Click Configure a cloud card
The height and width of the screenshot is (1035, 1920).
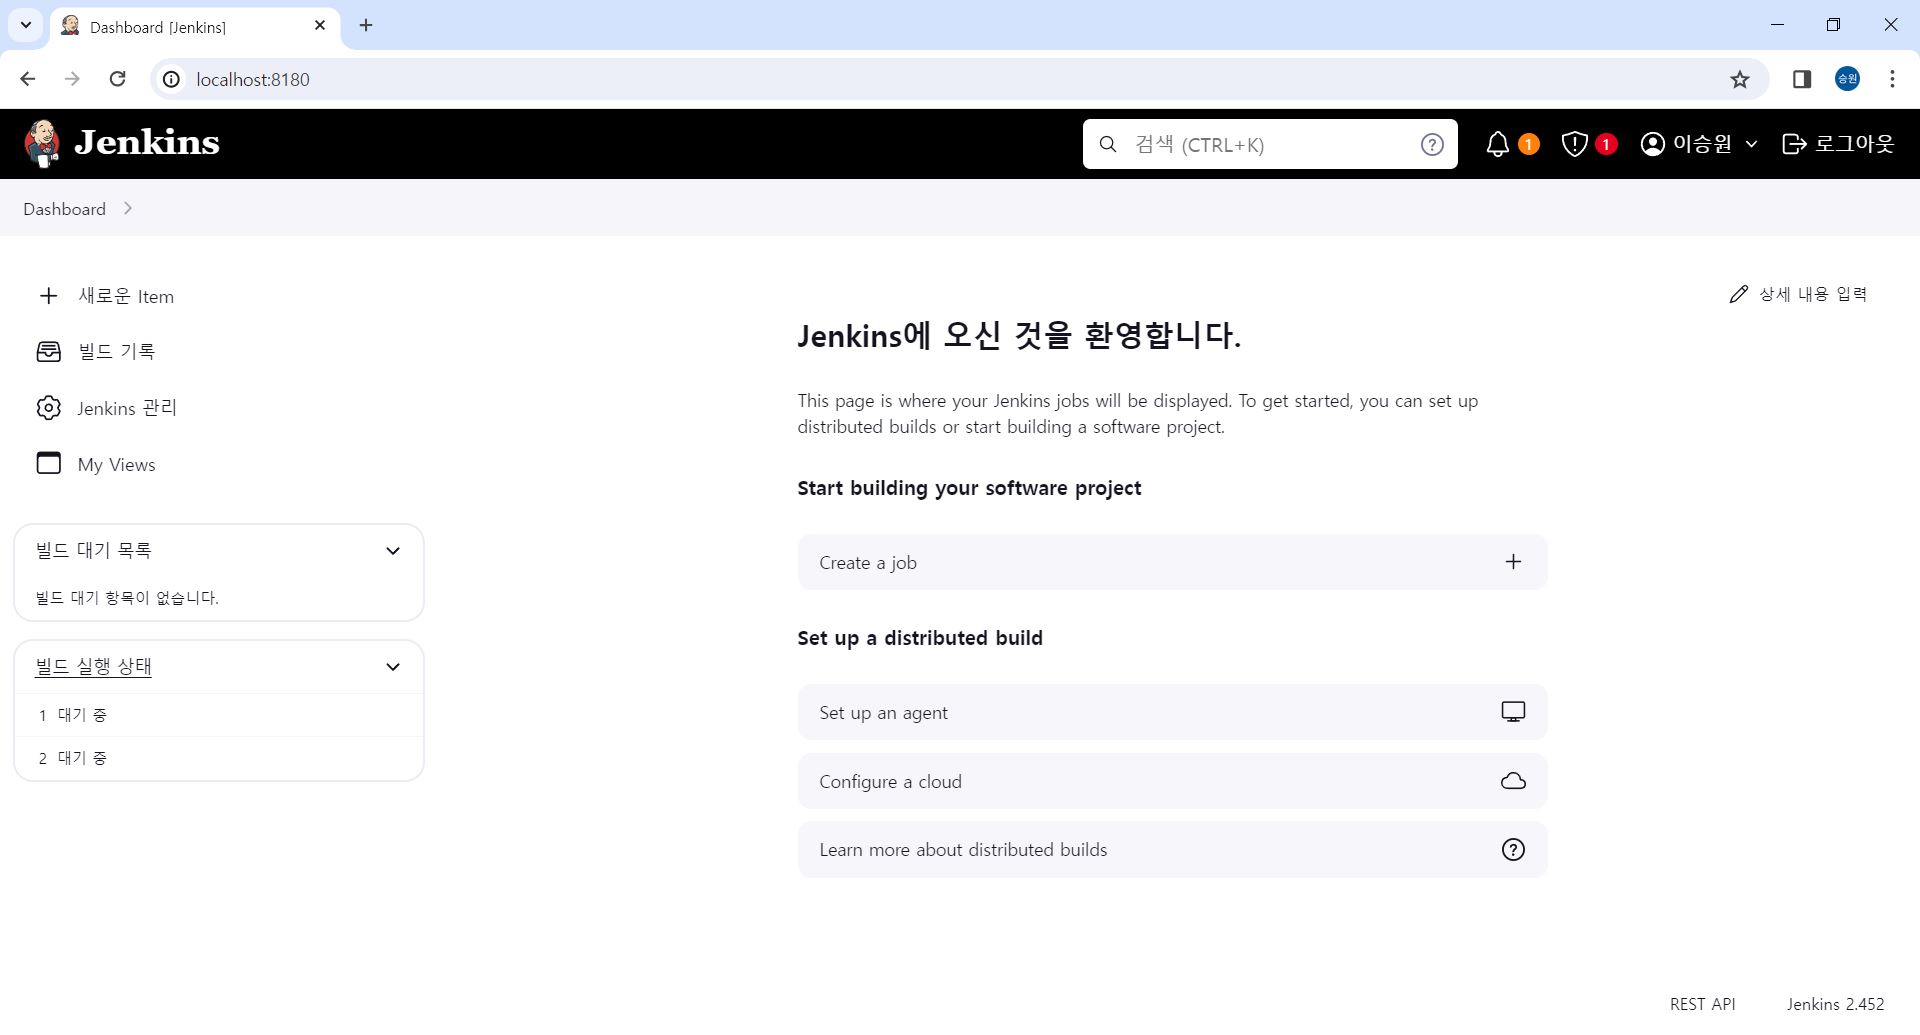click(1172, 781)
